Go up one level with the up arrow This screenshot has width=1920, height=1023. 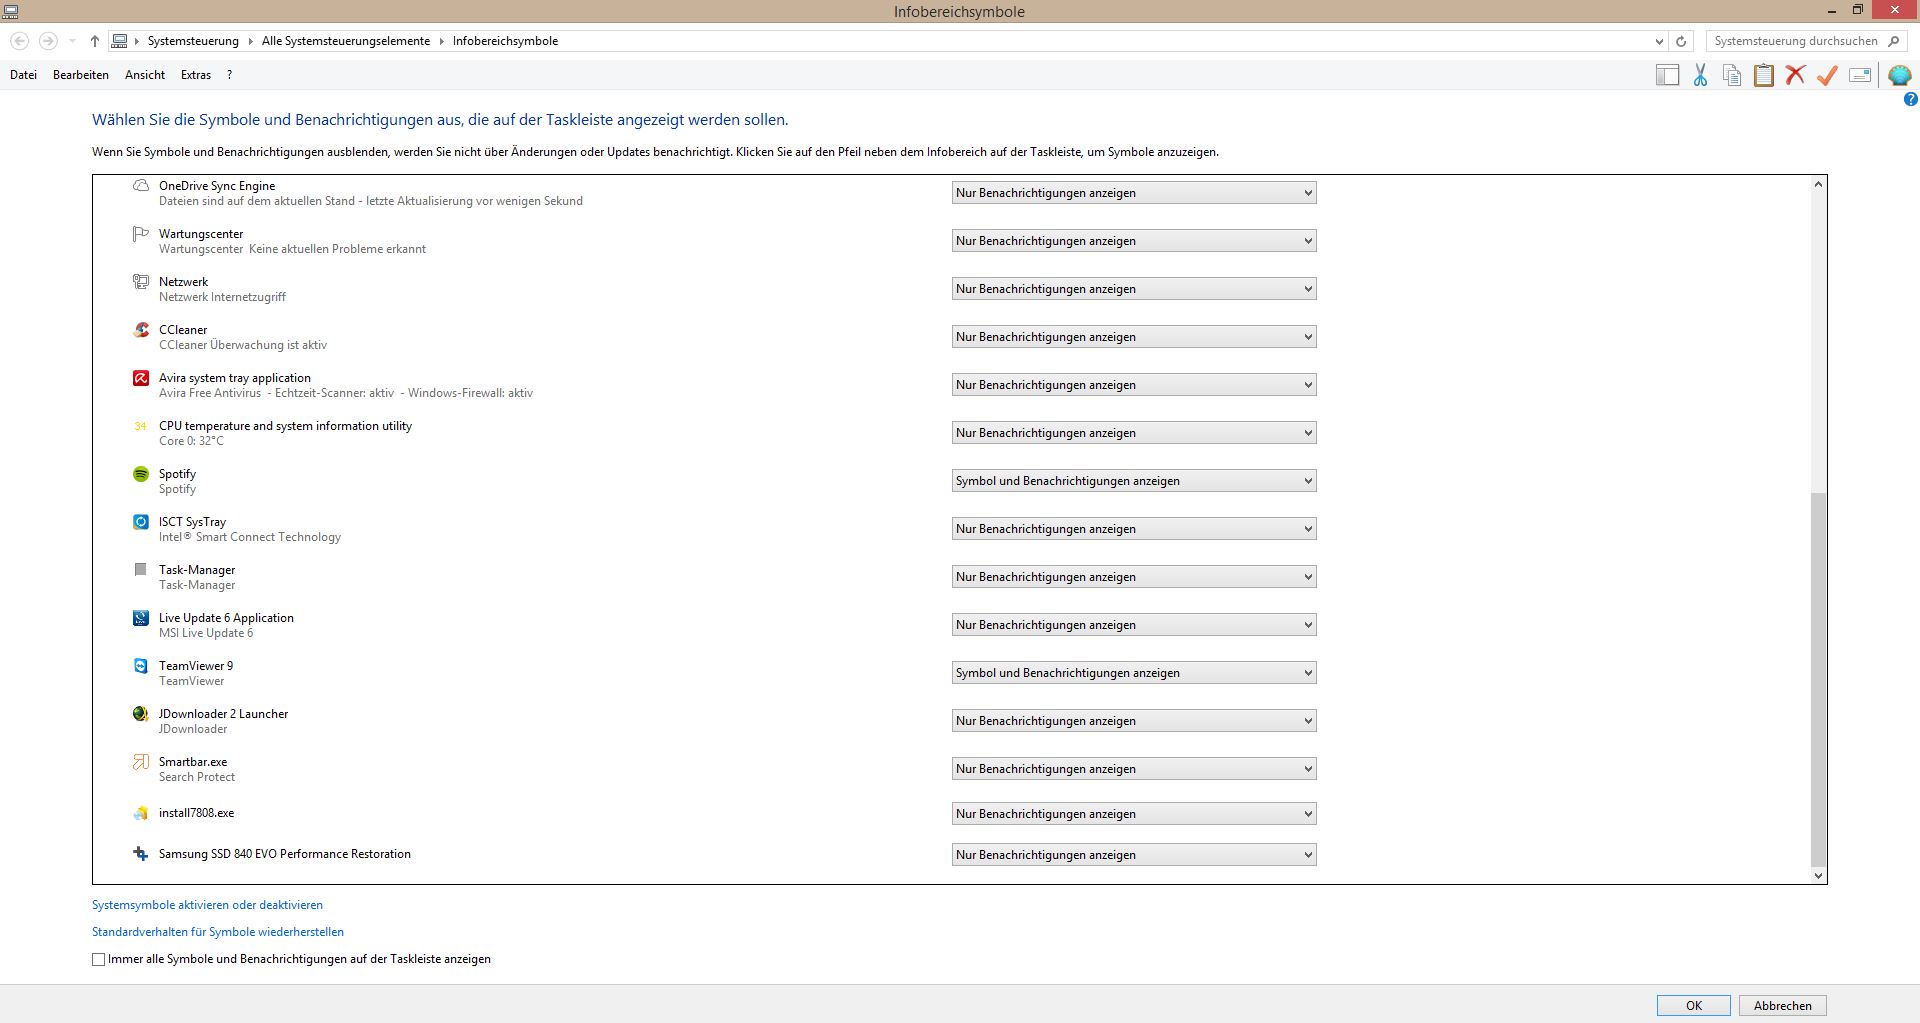[x=94, y=41]
